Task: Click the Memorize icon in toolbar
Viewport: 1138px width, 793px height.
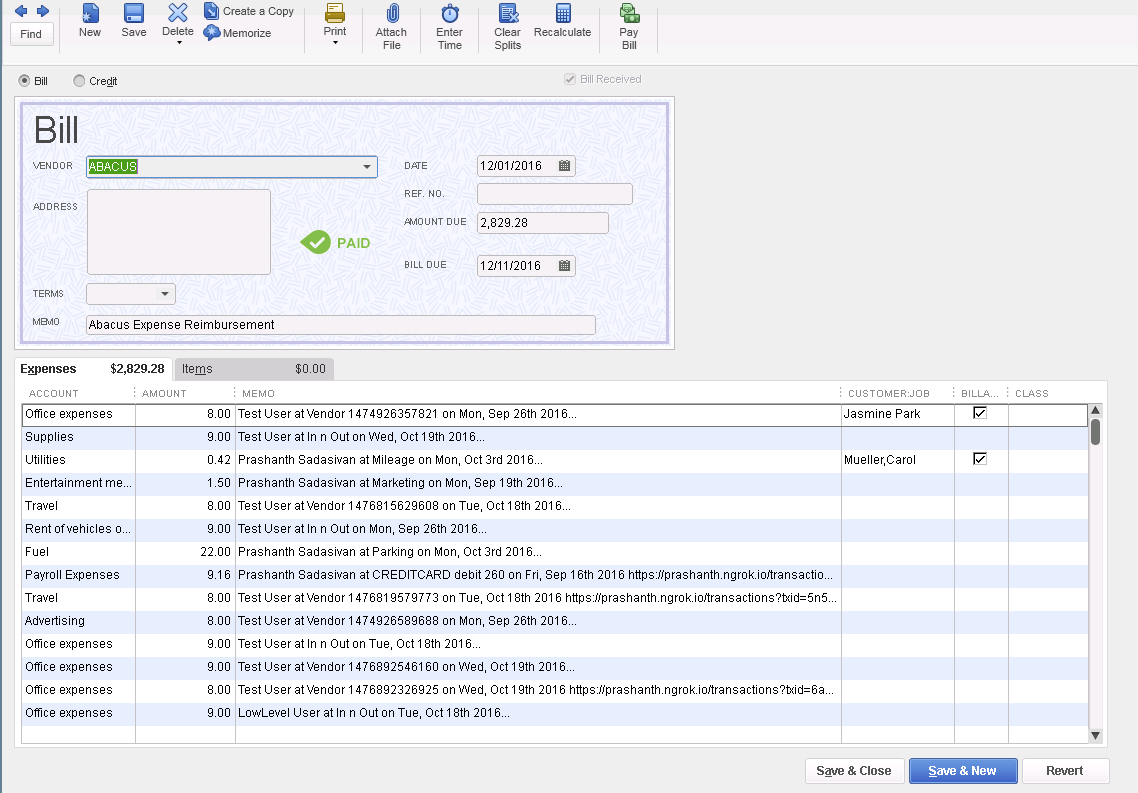Action: tap(212, 33)
